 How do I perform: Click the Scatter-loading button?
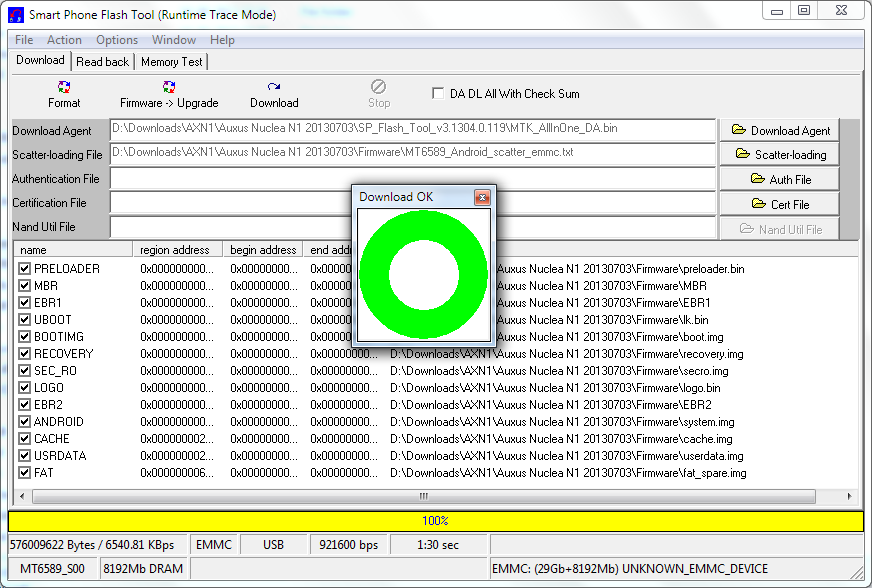pos(780,154)
